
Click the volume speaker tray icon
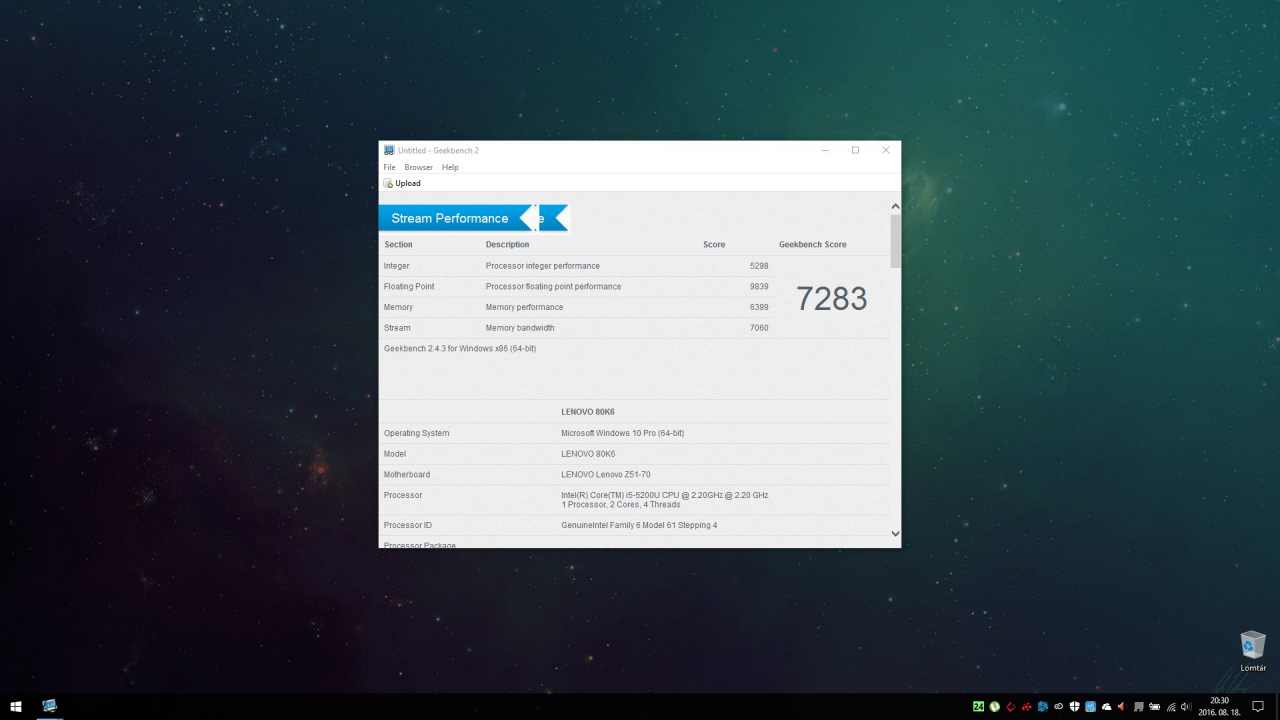click(1186, 707)
